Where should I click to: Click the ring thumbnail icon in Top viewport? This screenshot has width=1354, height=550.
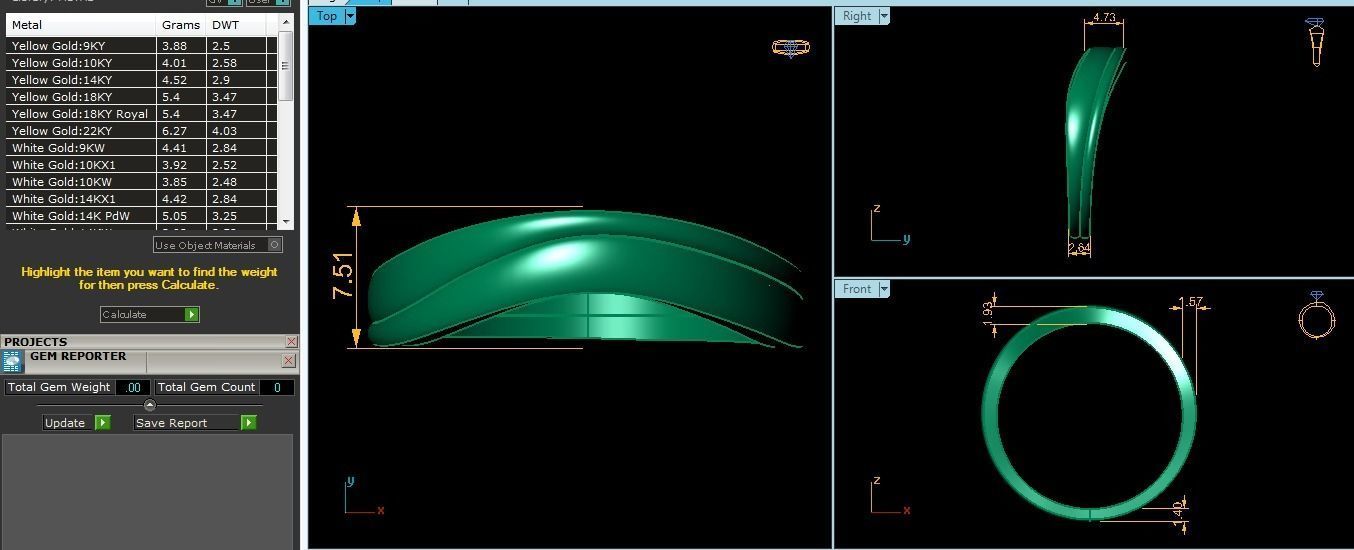pyautogui.click(x=791, y=47)
